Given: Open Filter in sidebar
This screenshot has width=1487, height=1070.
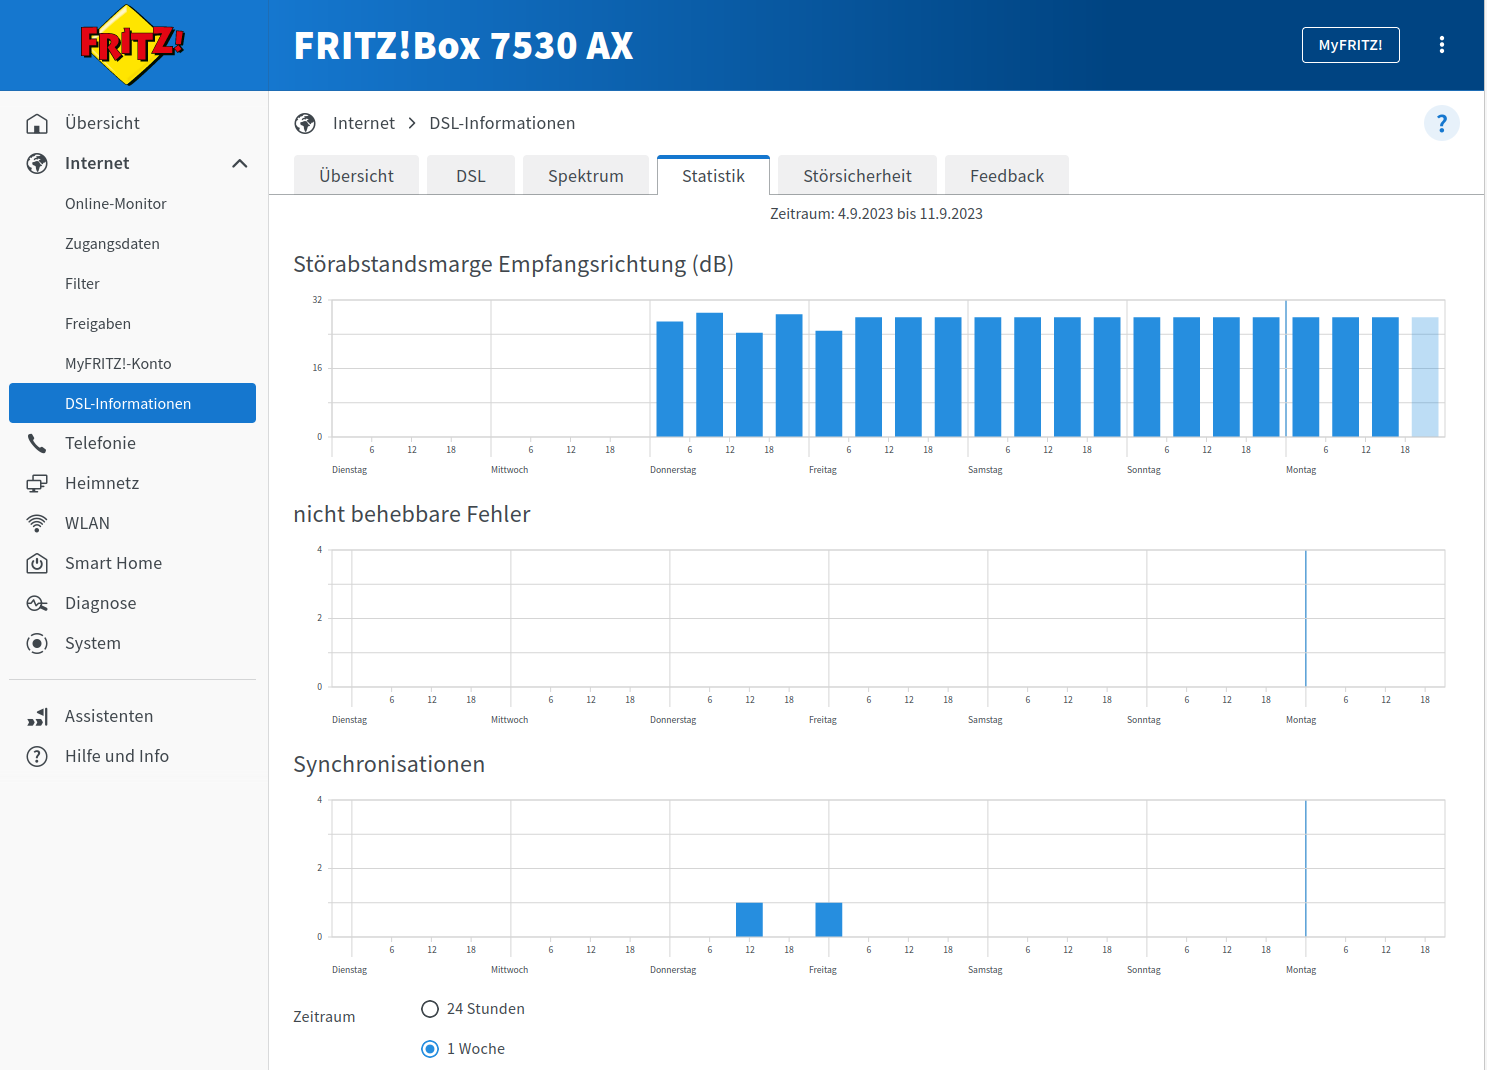Looking at the screenshot, I should (132, 283).
